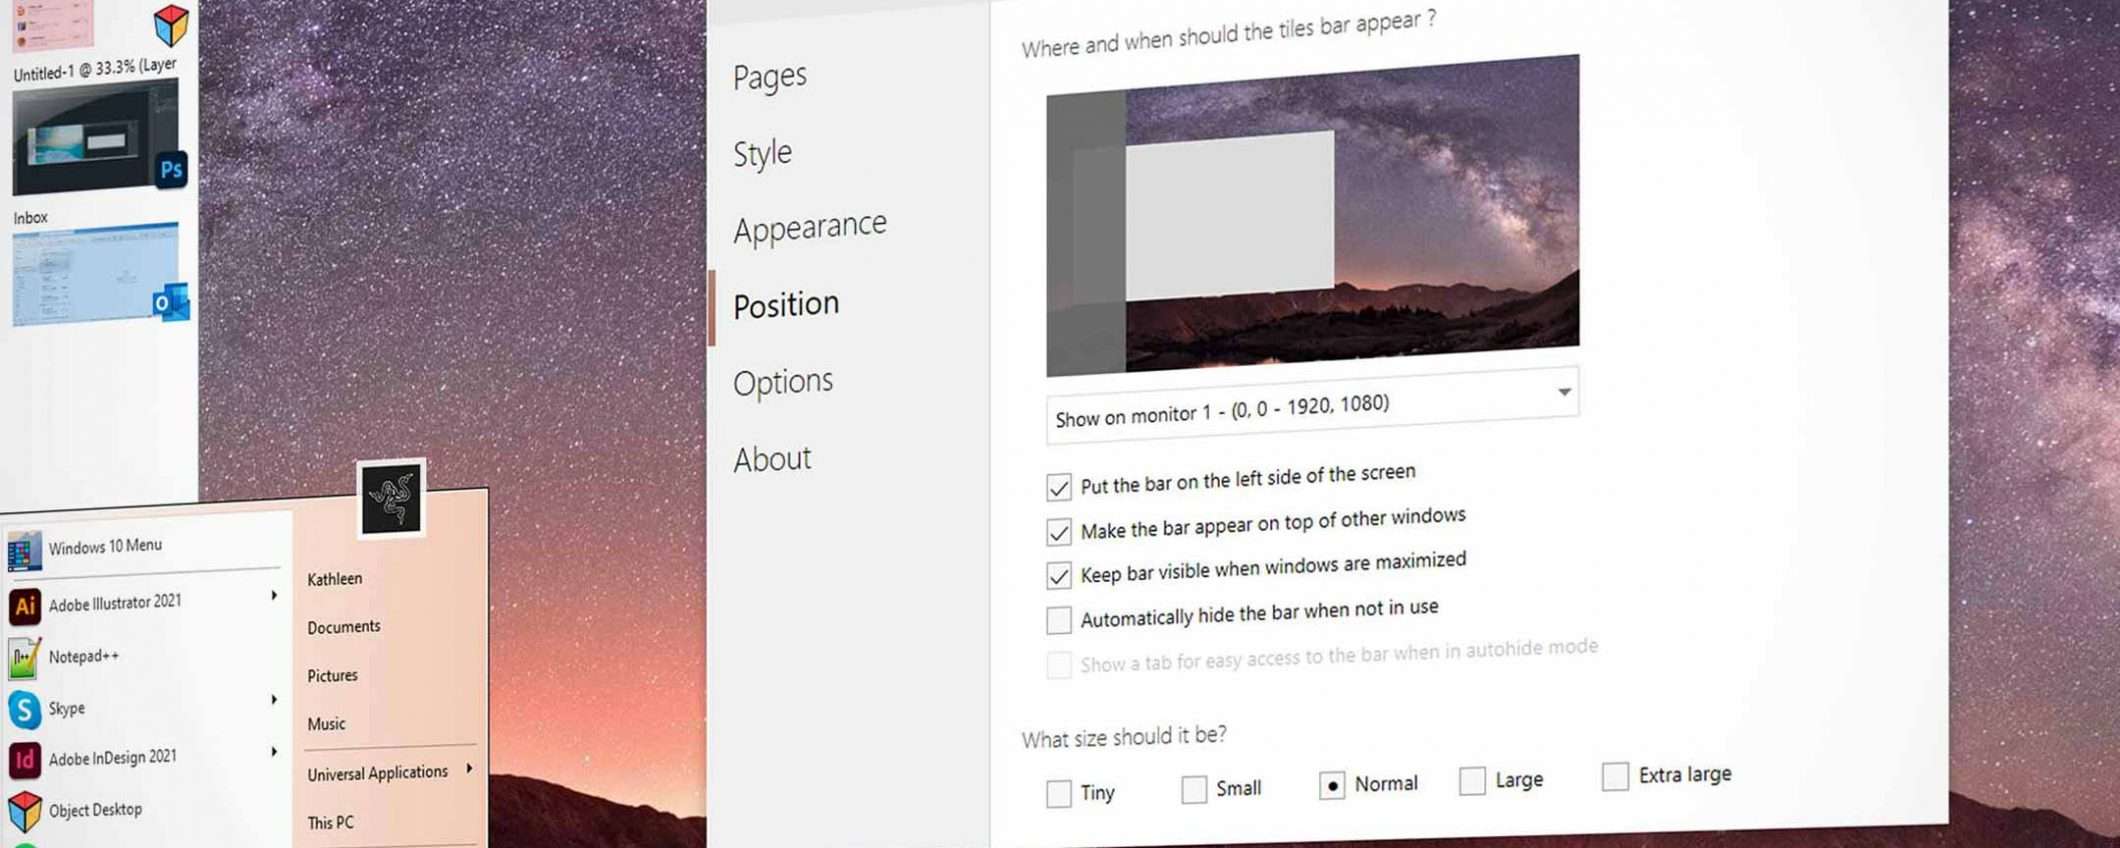Expand the Adobe Illustrator 2021 submenu arrow
This screenshot has width=2120, height=848.
point(273,595)
